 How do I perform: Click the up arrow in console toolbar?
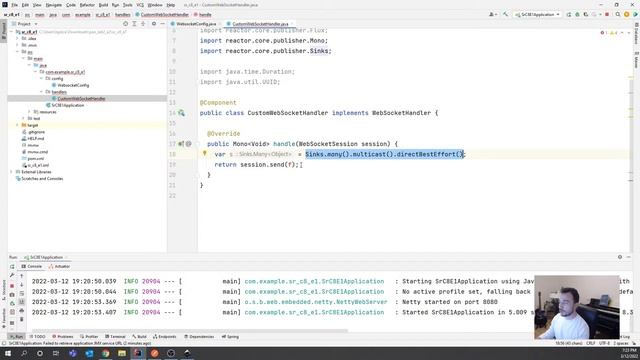pyautogui.click(x=22, y=276)
